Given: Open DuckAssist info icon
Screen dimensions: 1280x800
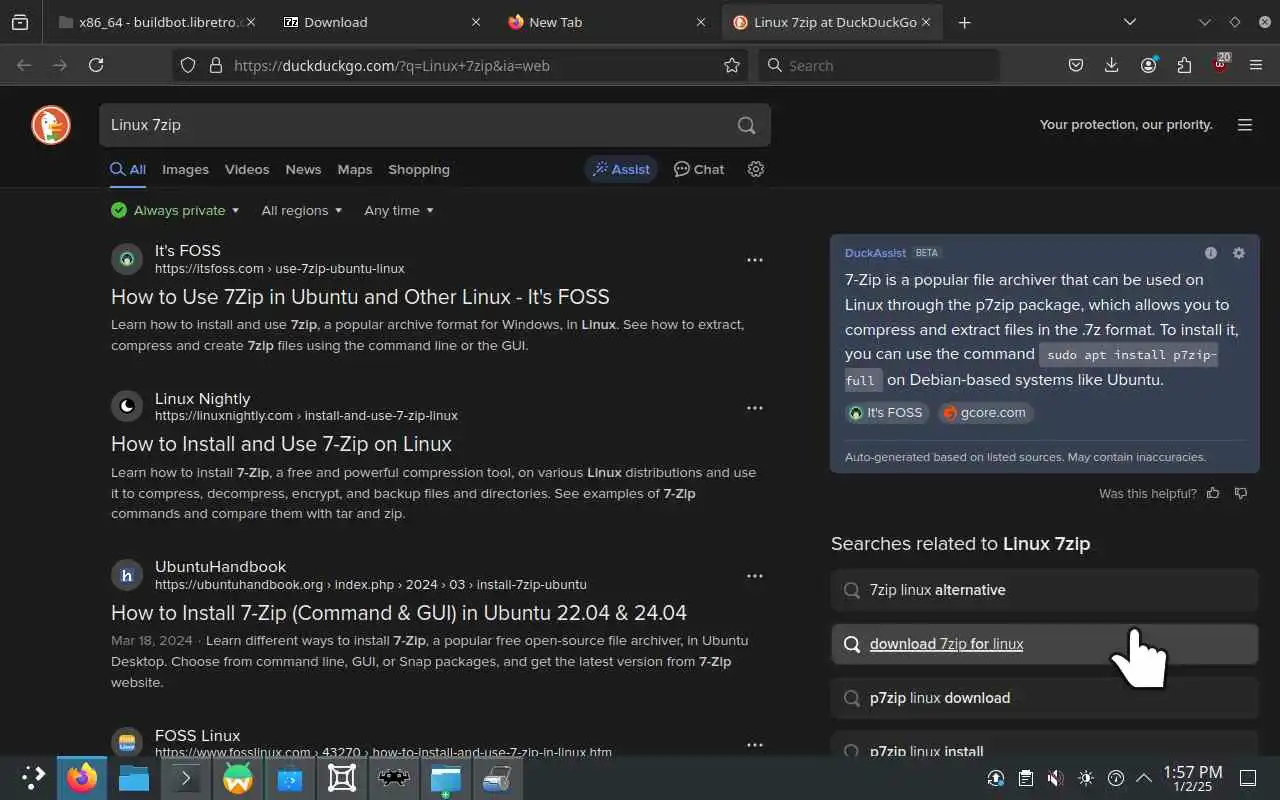Looking at the screenshot, I should (x=1211, y=253).
